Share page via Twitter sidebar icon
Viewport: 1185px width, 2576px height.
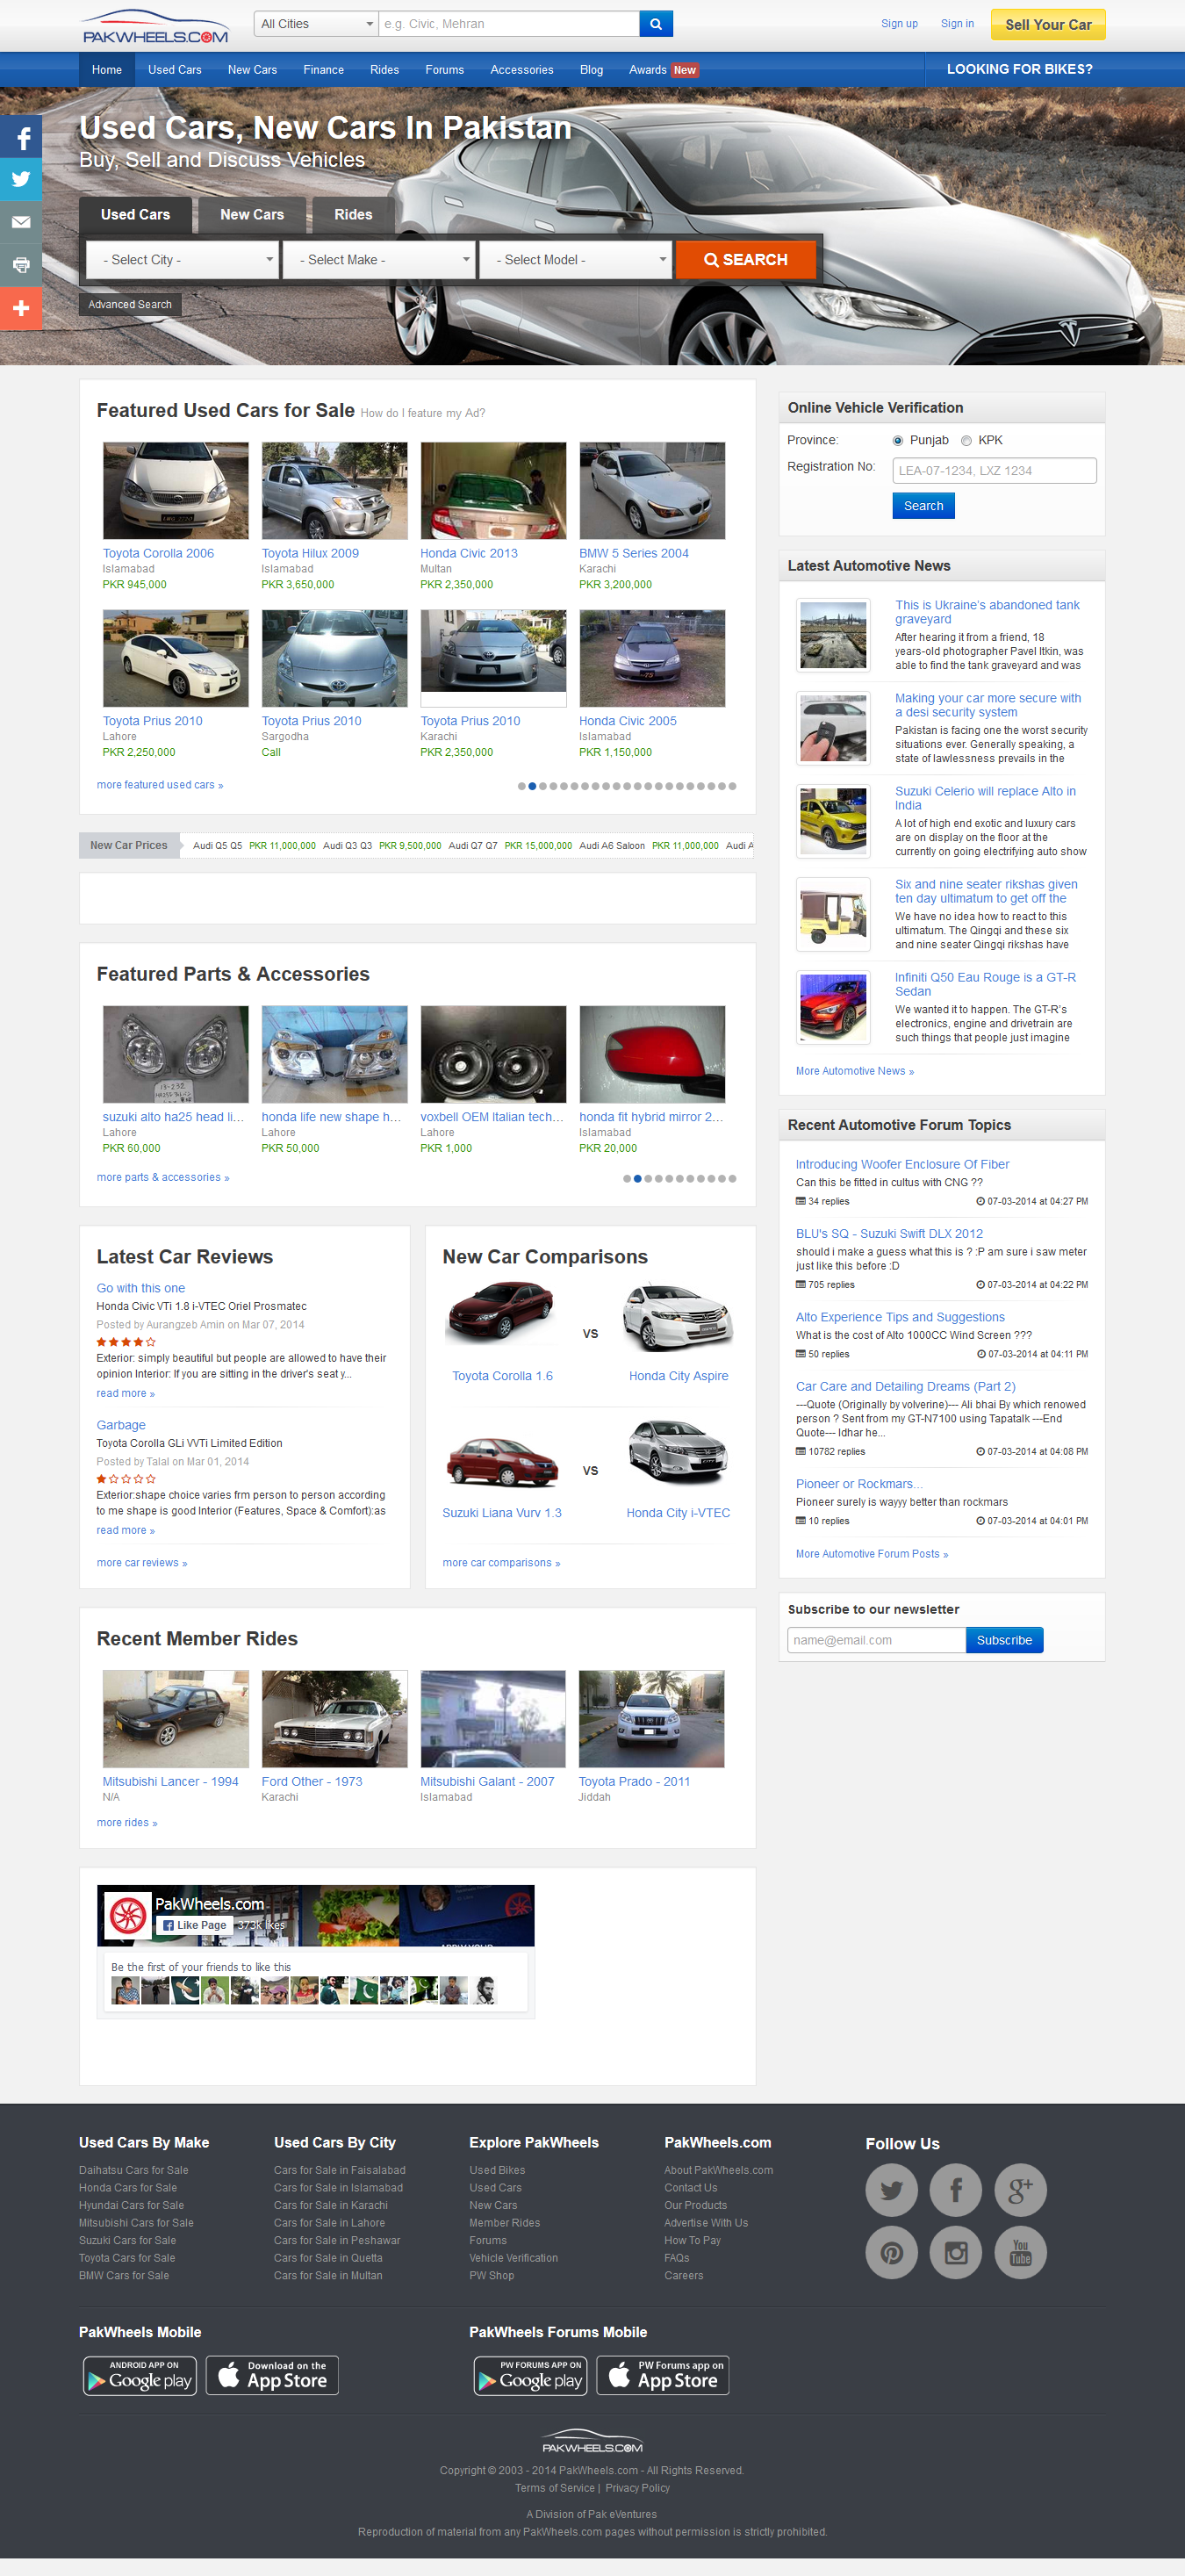[x=21, y=180]
